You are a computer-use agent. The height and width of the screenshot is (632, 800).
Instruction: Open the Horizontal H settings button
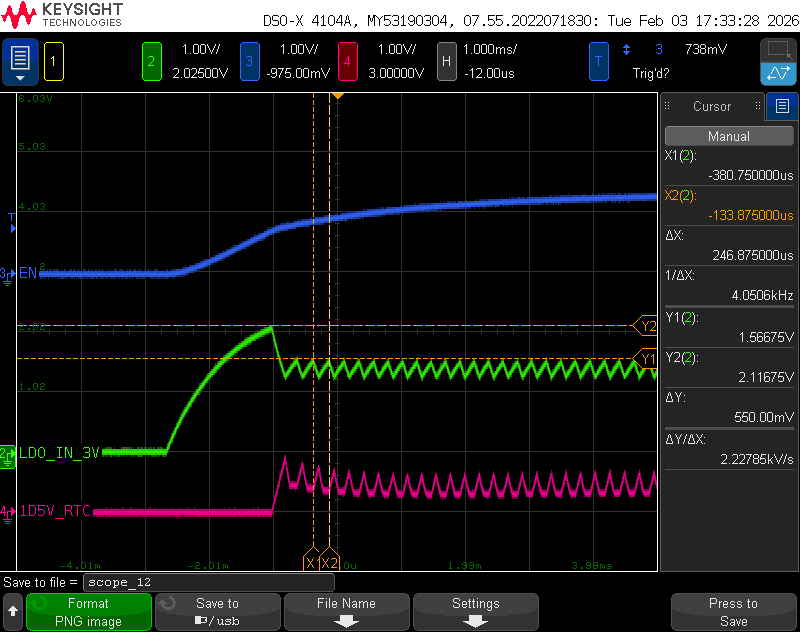(x=446, y=61)
